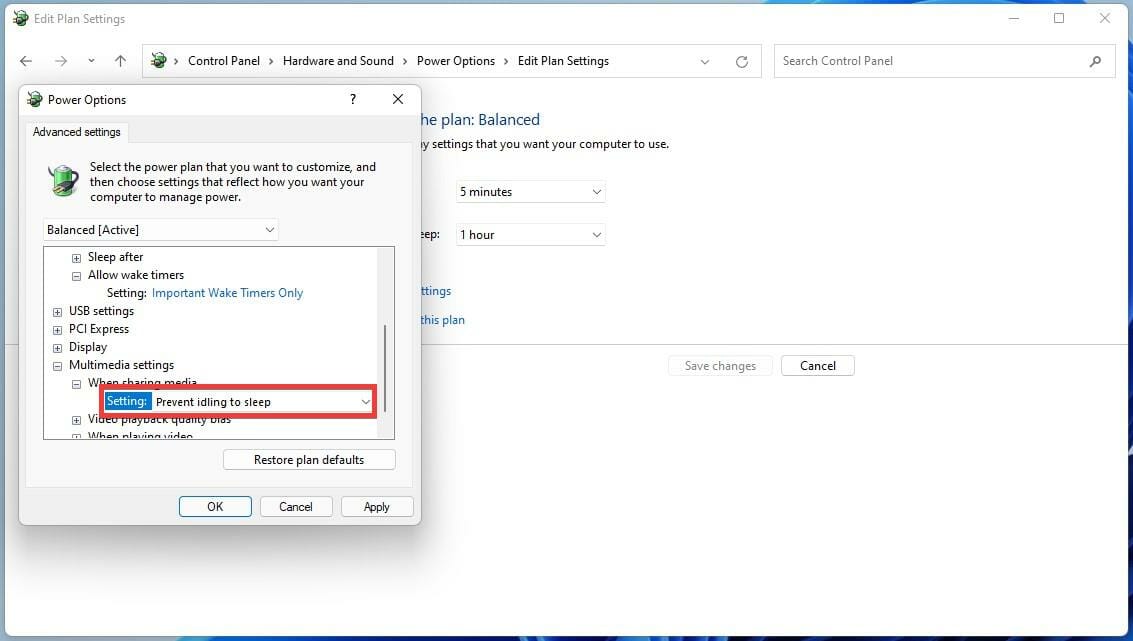Expand Video playback quality bias
Viewport: 1133px width, 641px height.
click(x=77, y=419)
